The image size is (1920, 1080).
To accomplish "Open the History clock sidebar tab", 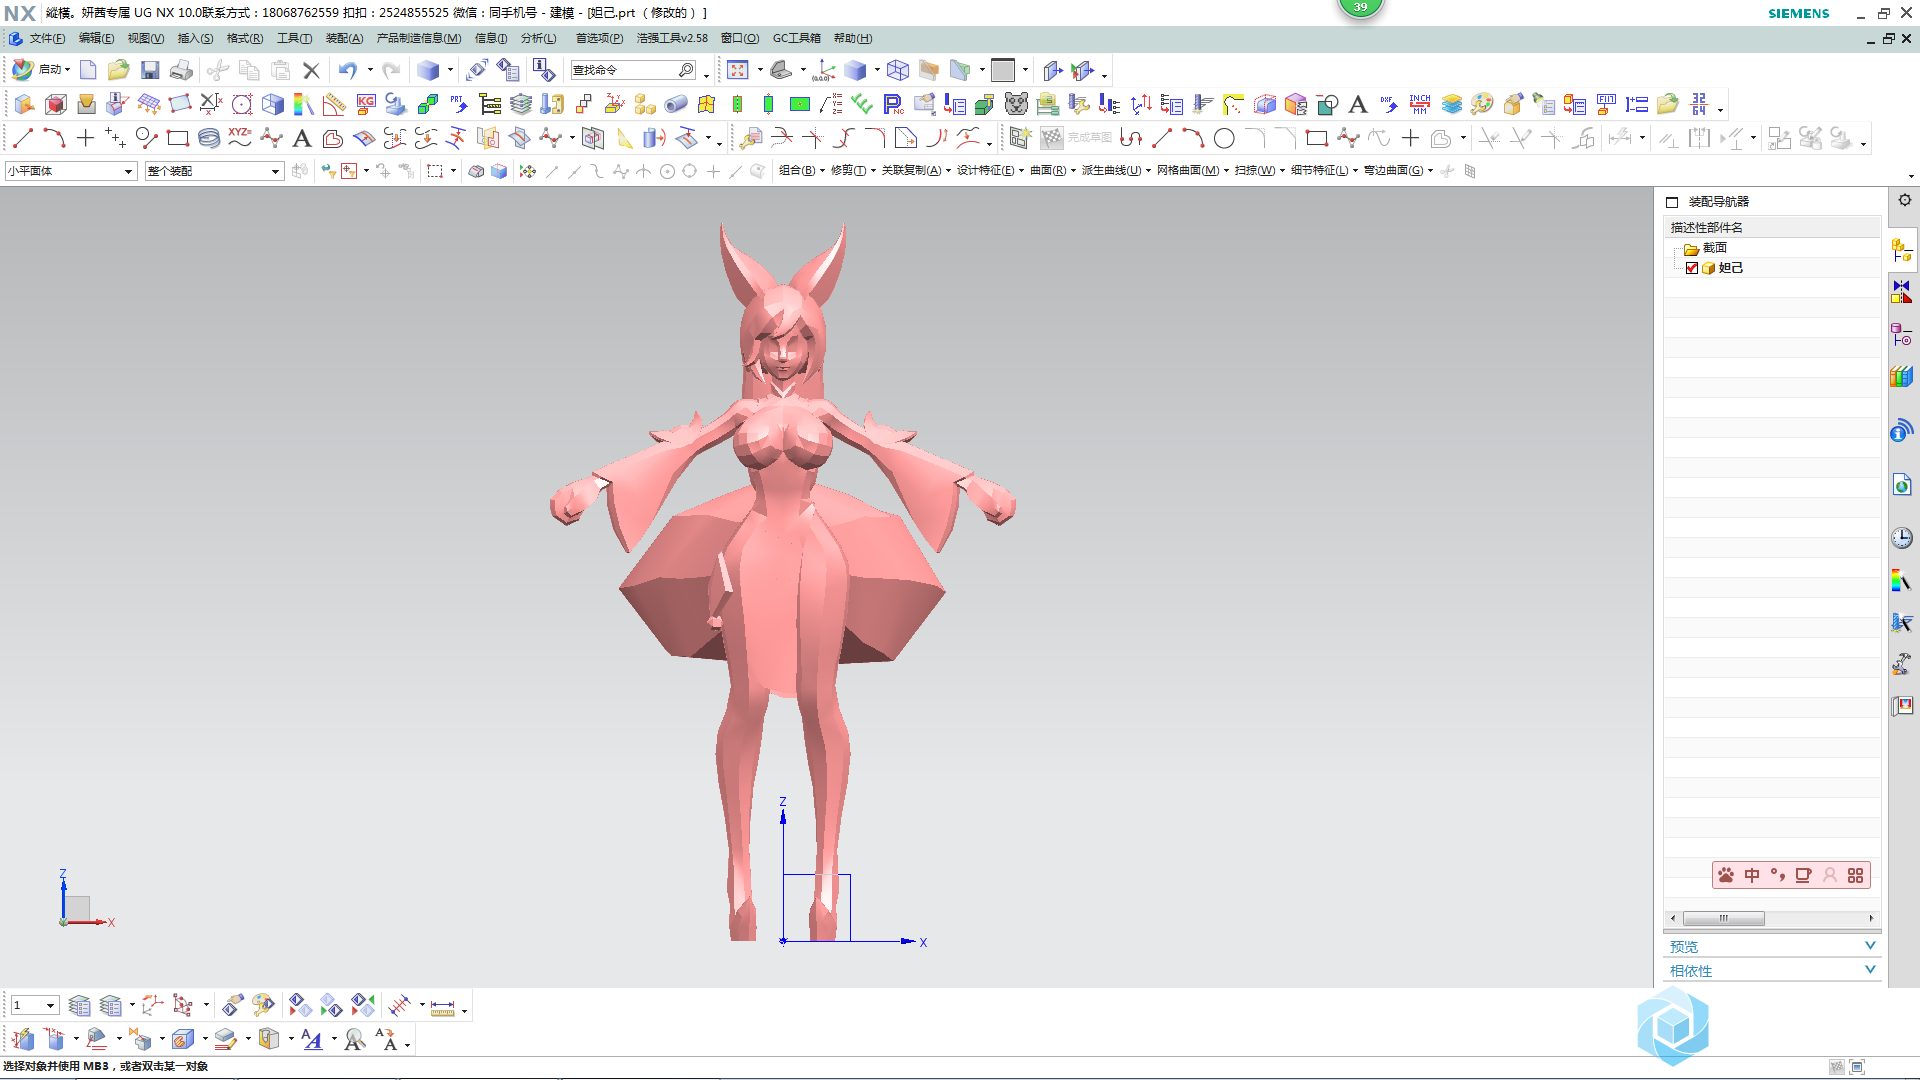I will coord(1902,538).
